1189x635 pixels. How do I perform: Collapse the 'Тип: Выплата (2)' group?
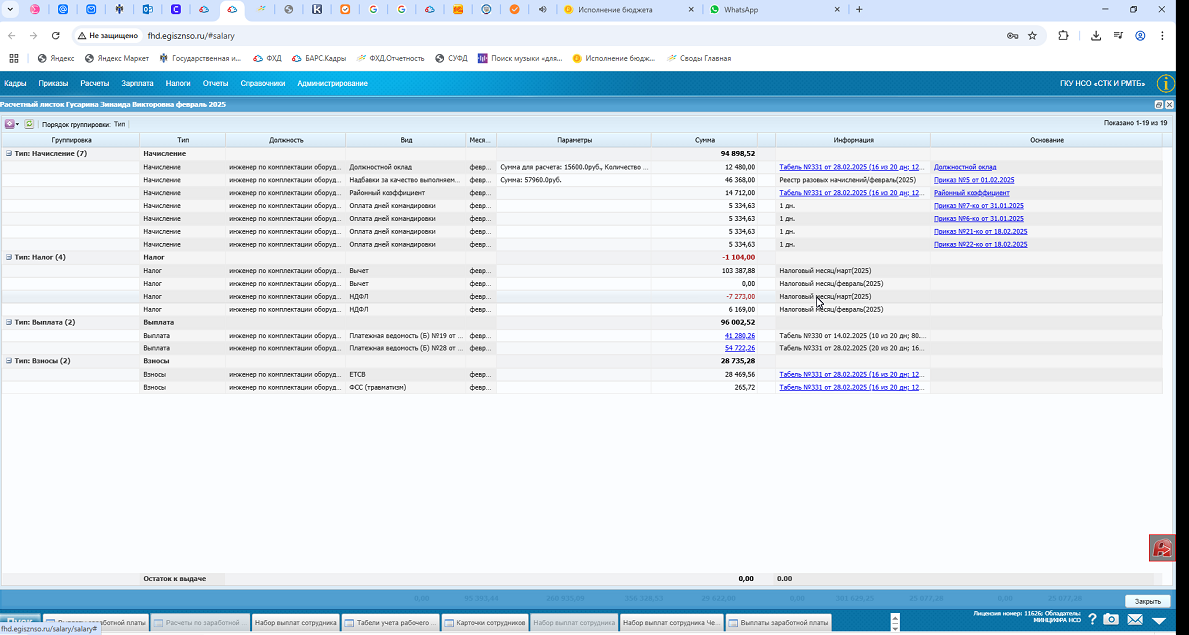pos(9,322)
